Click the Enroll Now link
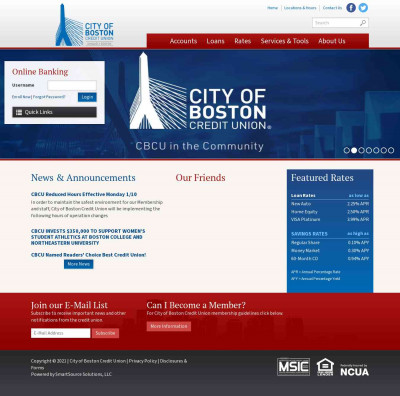This screenshot has width=400, height=396. click(x=21, y=97)
